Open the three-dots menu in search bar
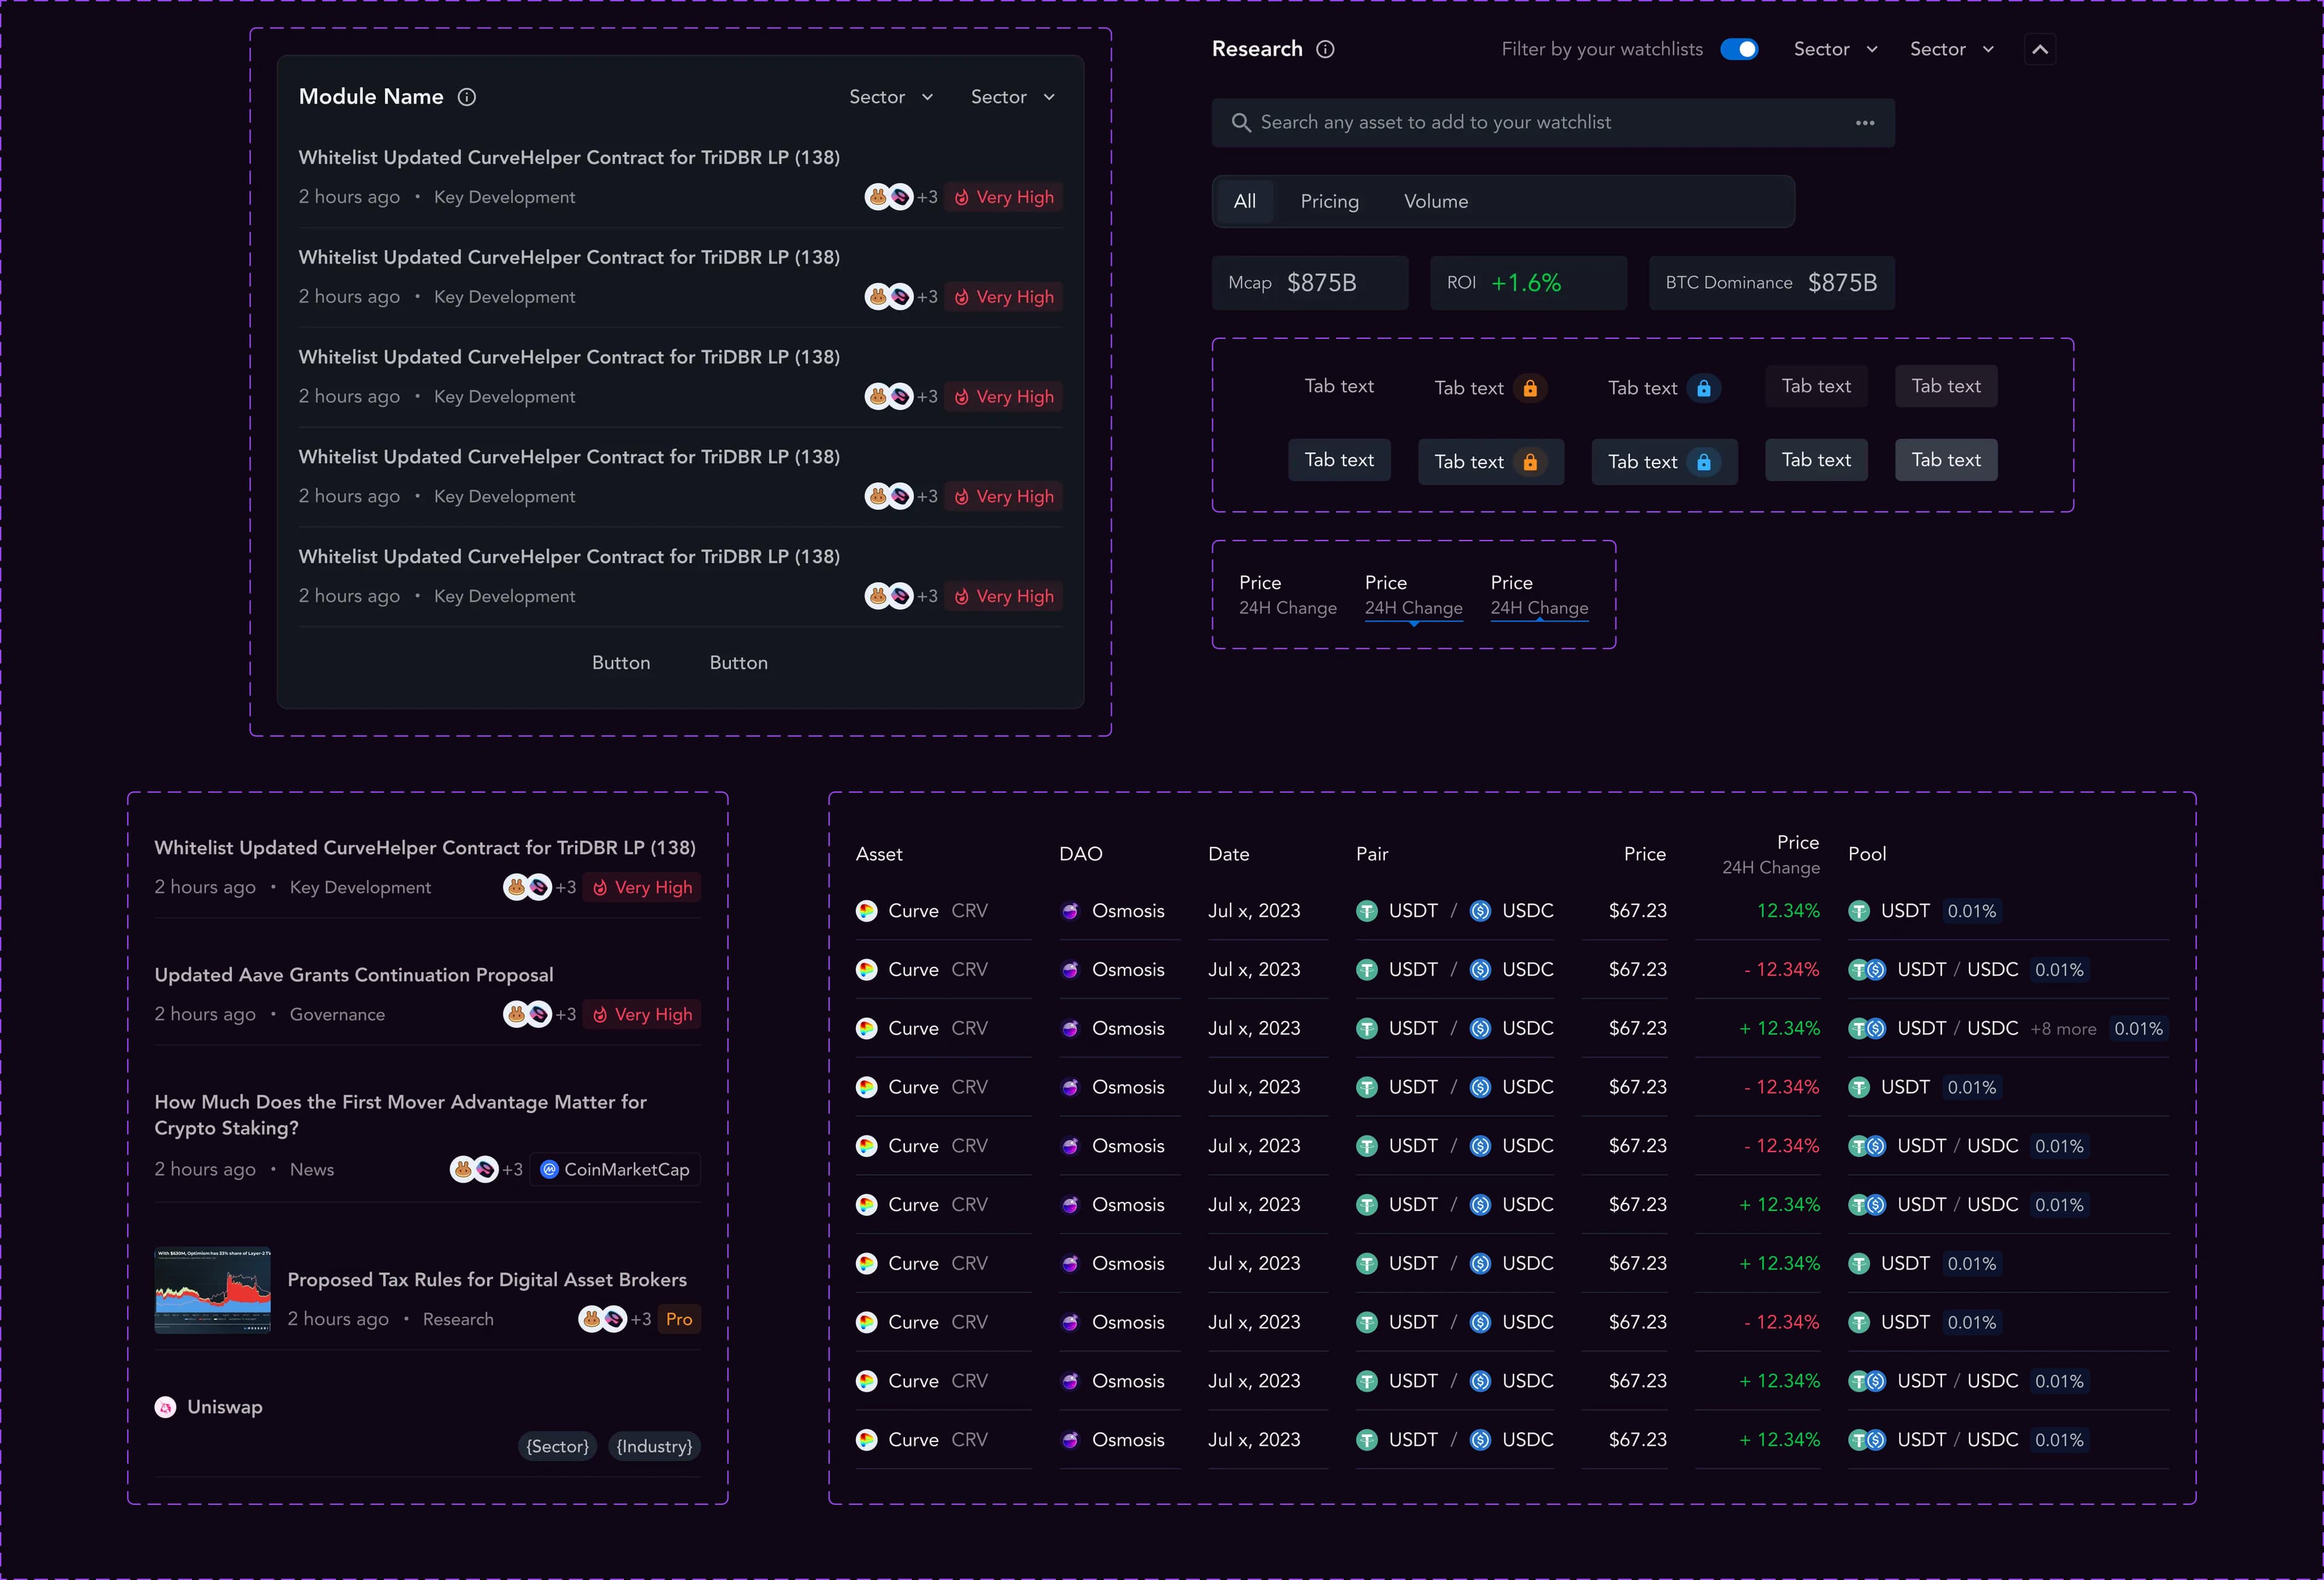The height and width of the screenshot is (1580, 2324). [1865, 122]
